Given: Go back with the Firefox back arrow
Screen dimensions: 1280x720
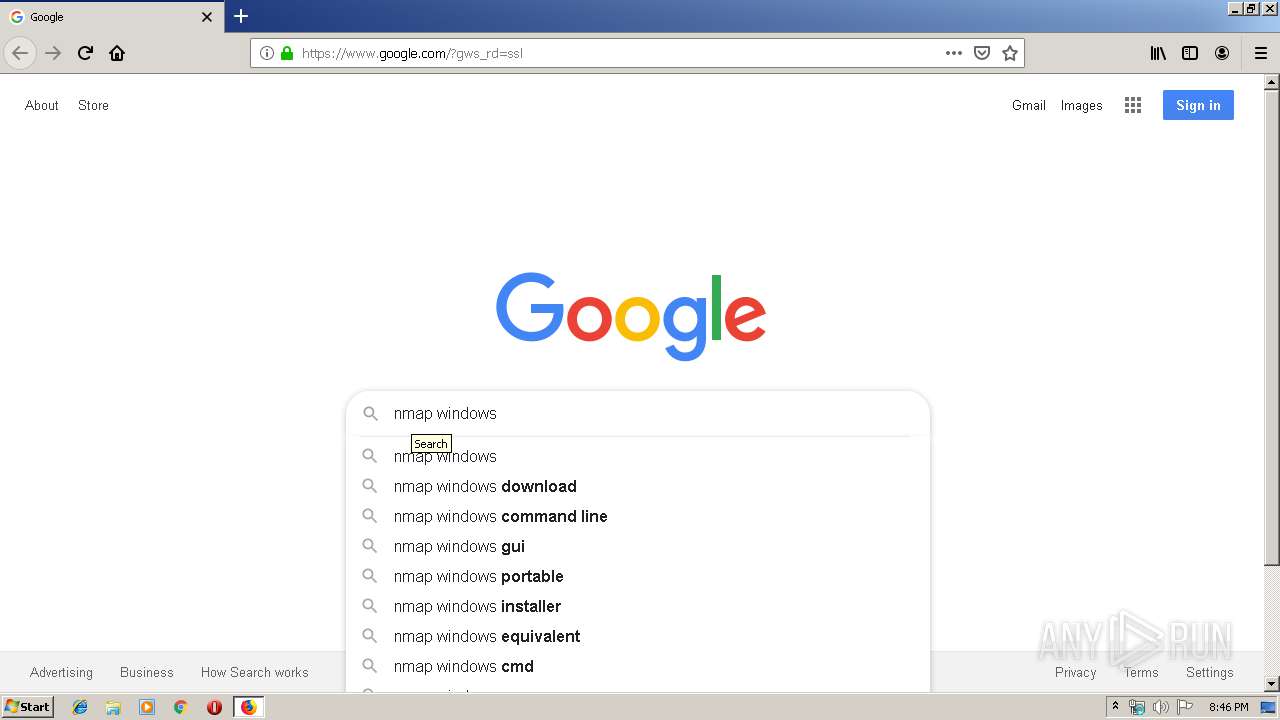Looking at the screenshot, I should point(20,53).
